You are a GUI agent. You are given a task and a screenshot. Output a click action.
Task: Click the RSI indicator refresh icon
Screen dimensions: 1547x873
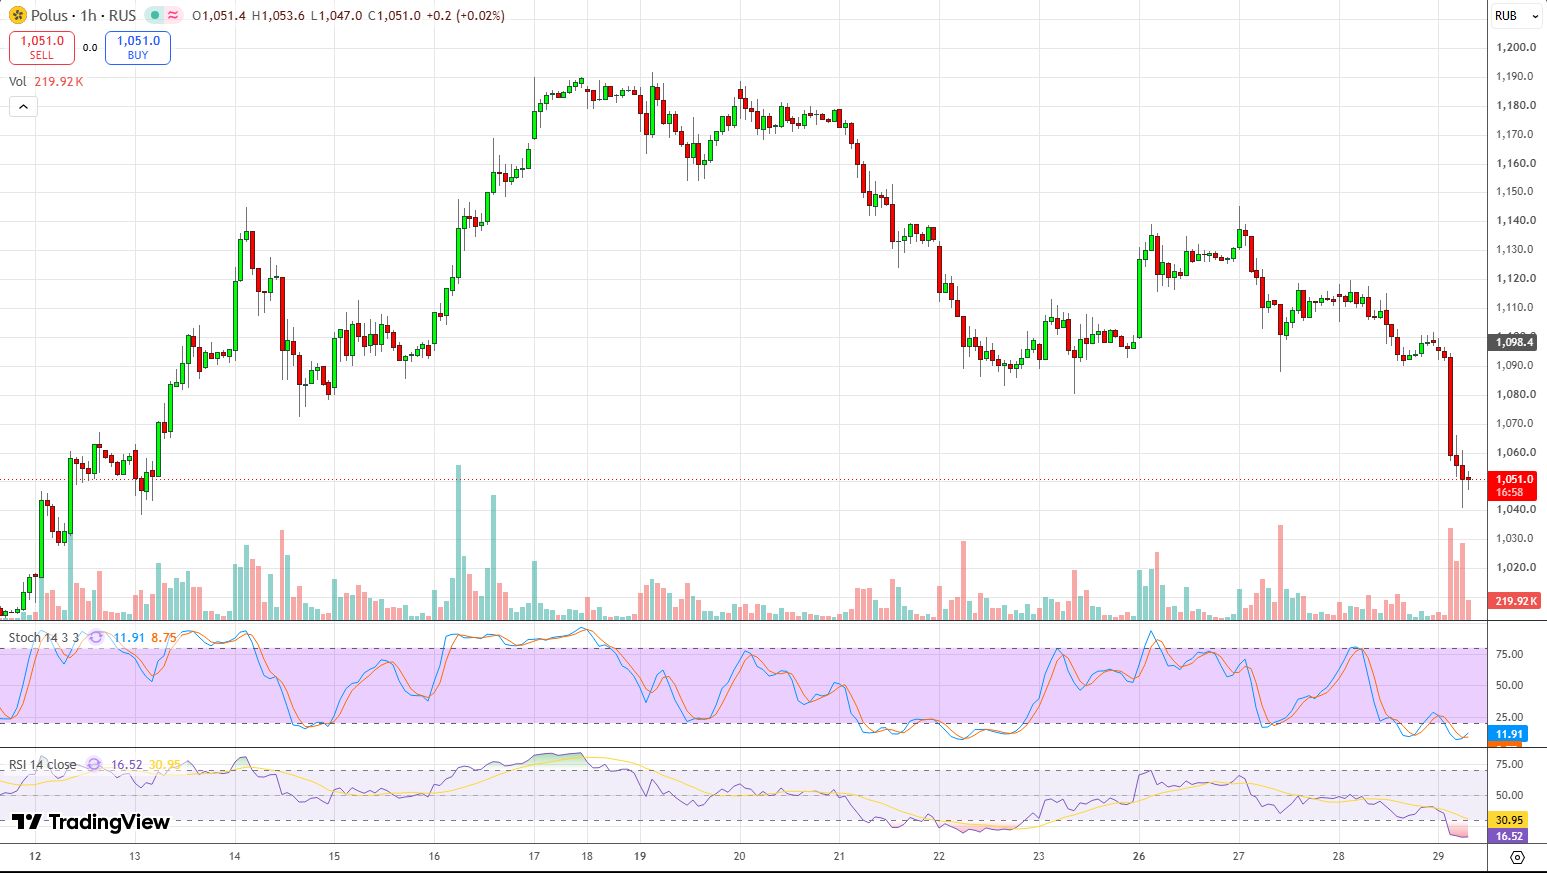[94, 764]
